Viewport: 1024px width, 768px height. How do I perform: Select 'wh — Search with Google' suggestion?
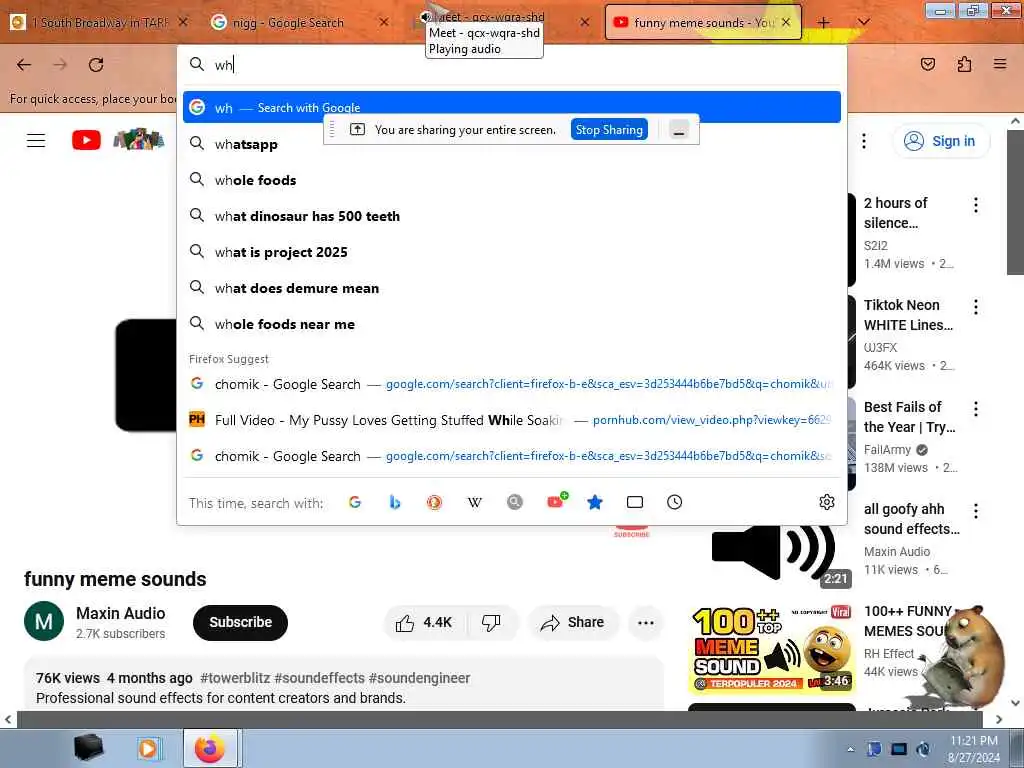coord(512,107)
